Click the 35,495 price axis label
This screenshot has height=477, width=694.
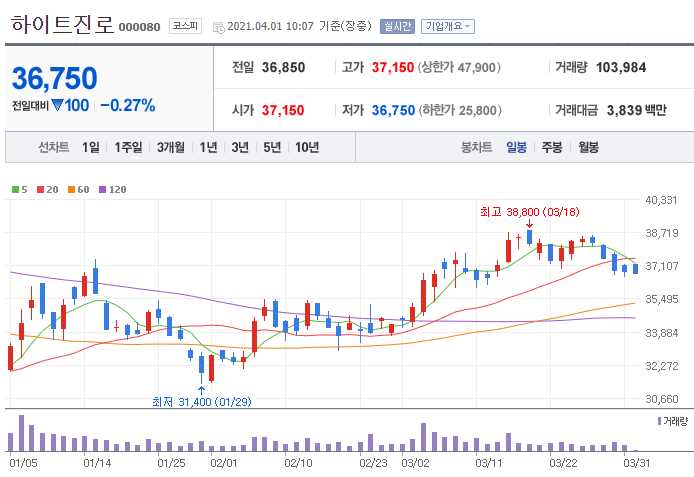tap(661, 299)
